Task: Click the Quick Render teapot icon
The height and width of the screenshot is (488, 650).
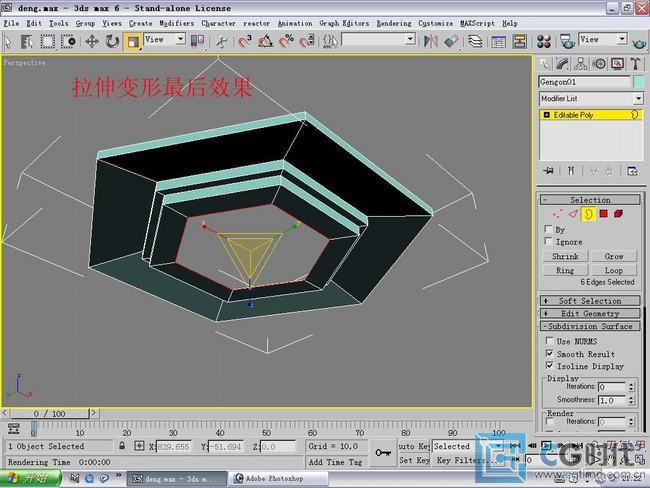Action: 639,42
